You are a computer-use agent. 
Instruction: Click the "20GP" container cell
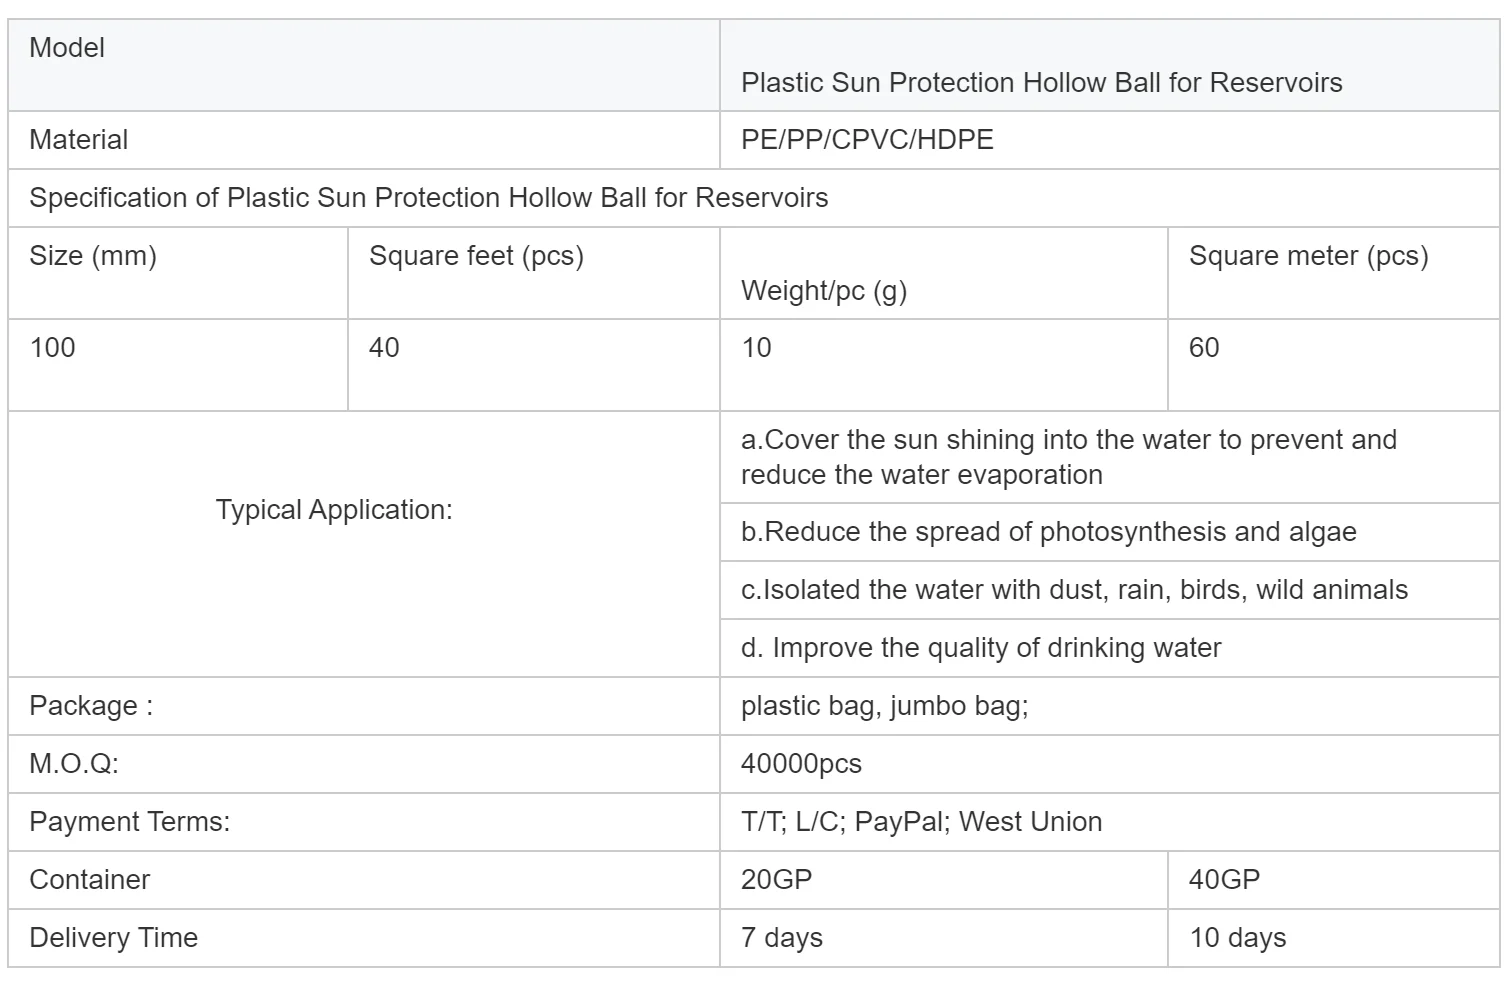point(776,880)
